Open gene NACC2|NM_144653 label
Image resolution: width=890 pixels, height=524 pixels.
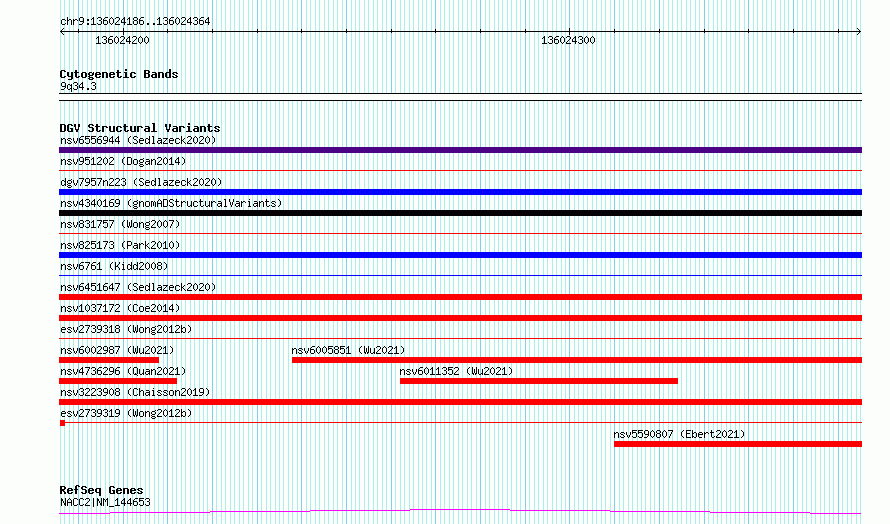coord(106,502)
